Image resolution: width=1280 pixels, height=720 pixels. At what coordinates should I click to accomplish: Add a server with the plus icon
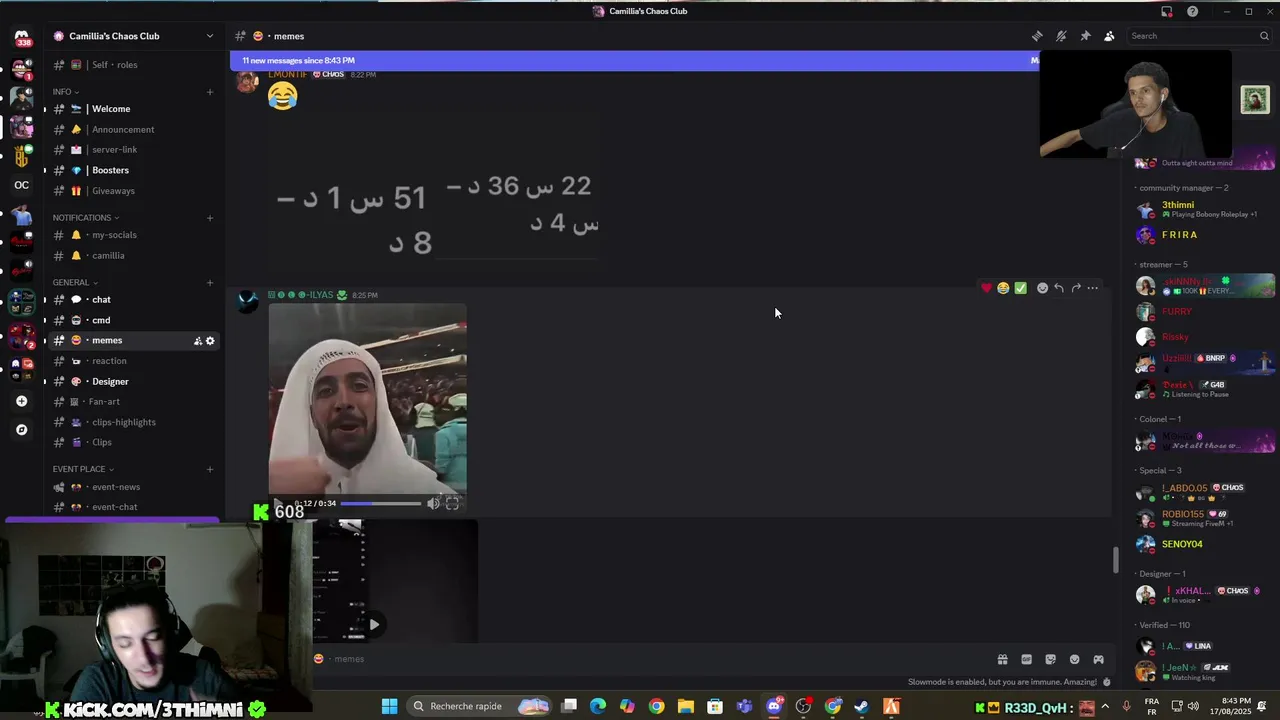click(x=21, y=401)
